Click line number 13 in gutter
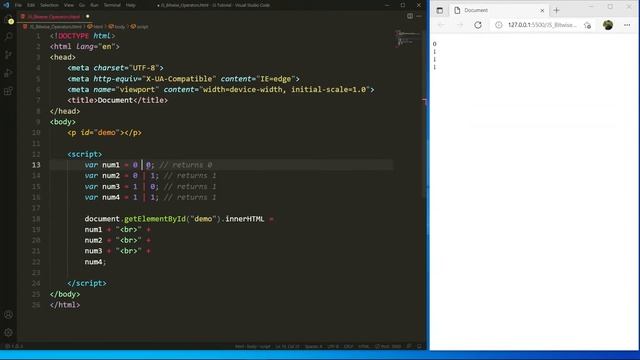The height and width of the screenshot is (360, 640). (x=36, y=165)
